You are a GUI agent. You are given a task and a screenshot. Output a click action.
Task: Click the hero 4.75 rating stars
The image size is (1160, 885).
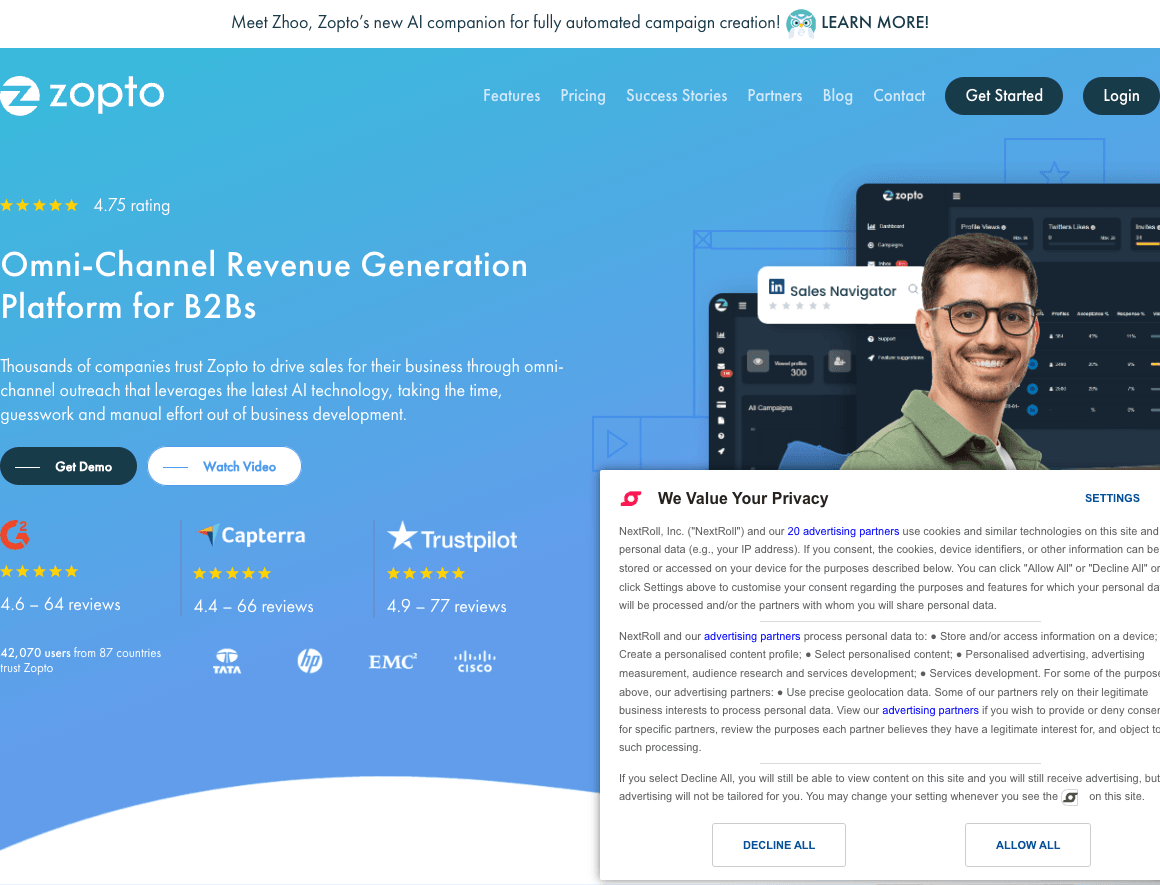tap(39, 205)
